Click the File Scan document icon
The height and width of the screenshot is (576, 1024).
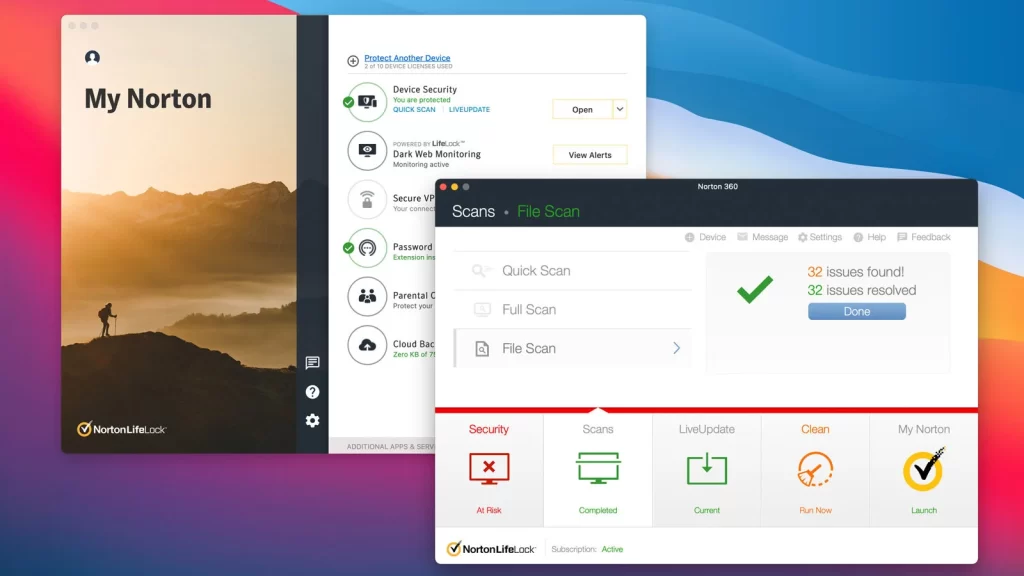(482, 349)
